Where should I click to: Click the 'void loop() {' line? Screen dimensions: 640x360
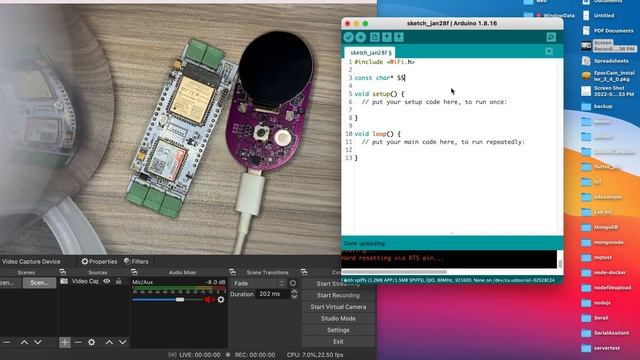pos(378,134)
